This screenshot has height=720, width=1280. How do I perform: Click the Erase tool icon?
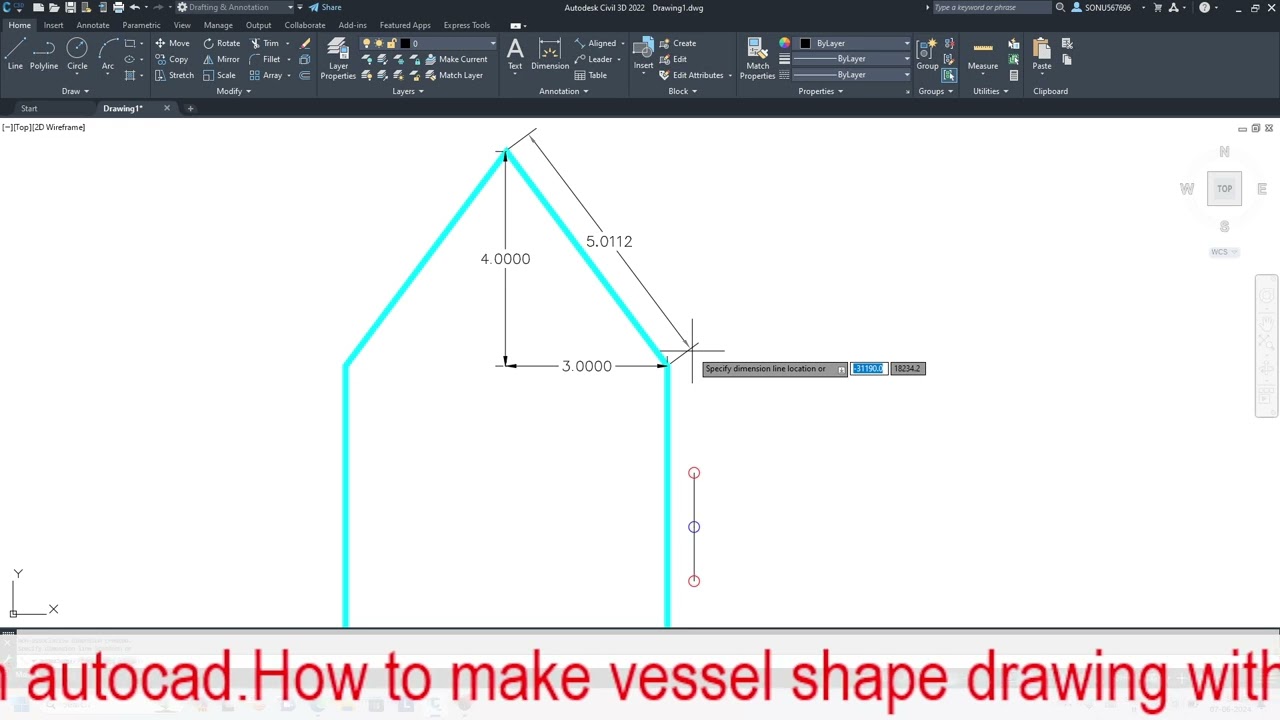coord(305,43)
